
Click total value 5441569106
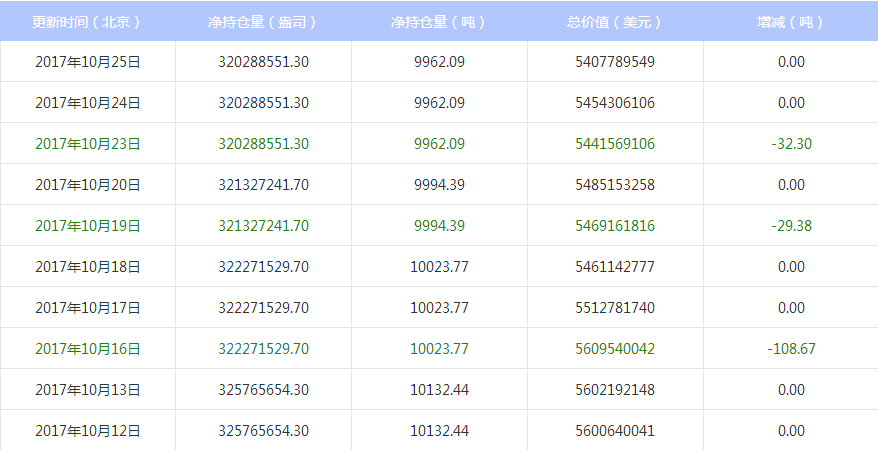point(615,144)
